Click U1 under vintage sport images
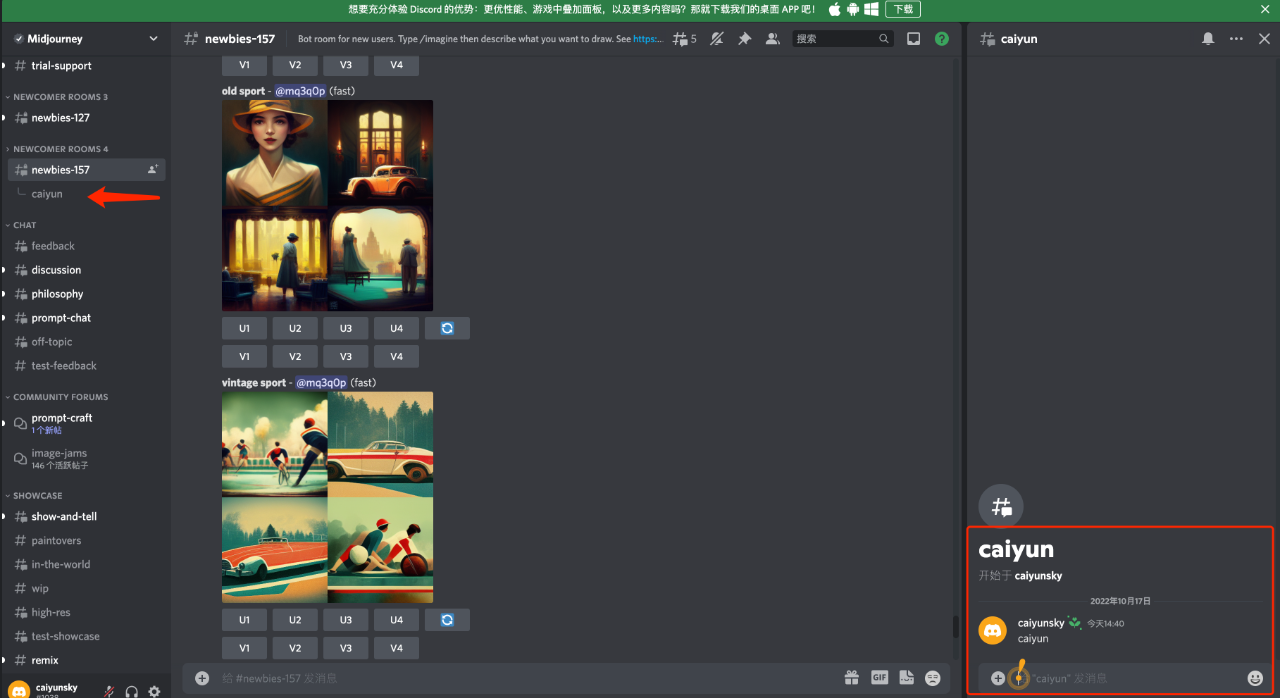1280x698 pixels. click(x=244, y=620)
